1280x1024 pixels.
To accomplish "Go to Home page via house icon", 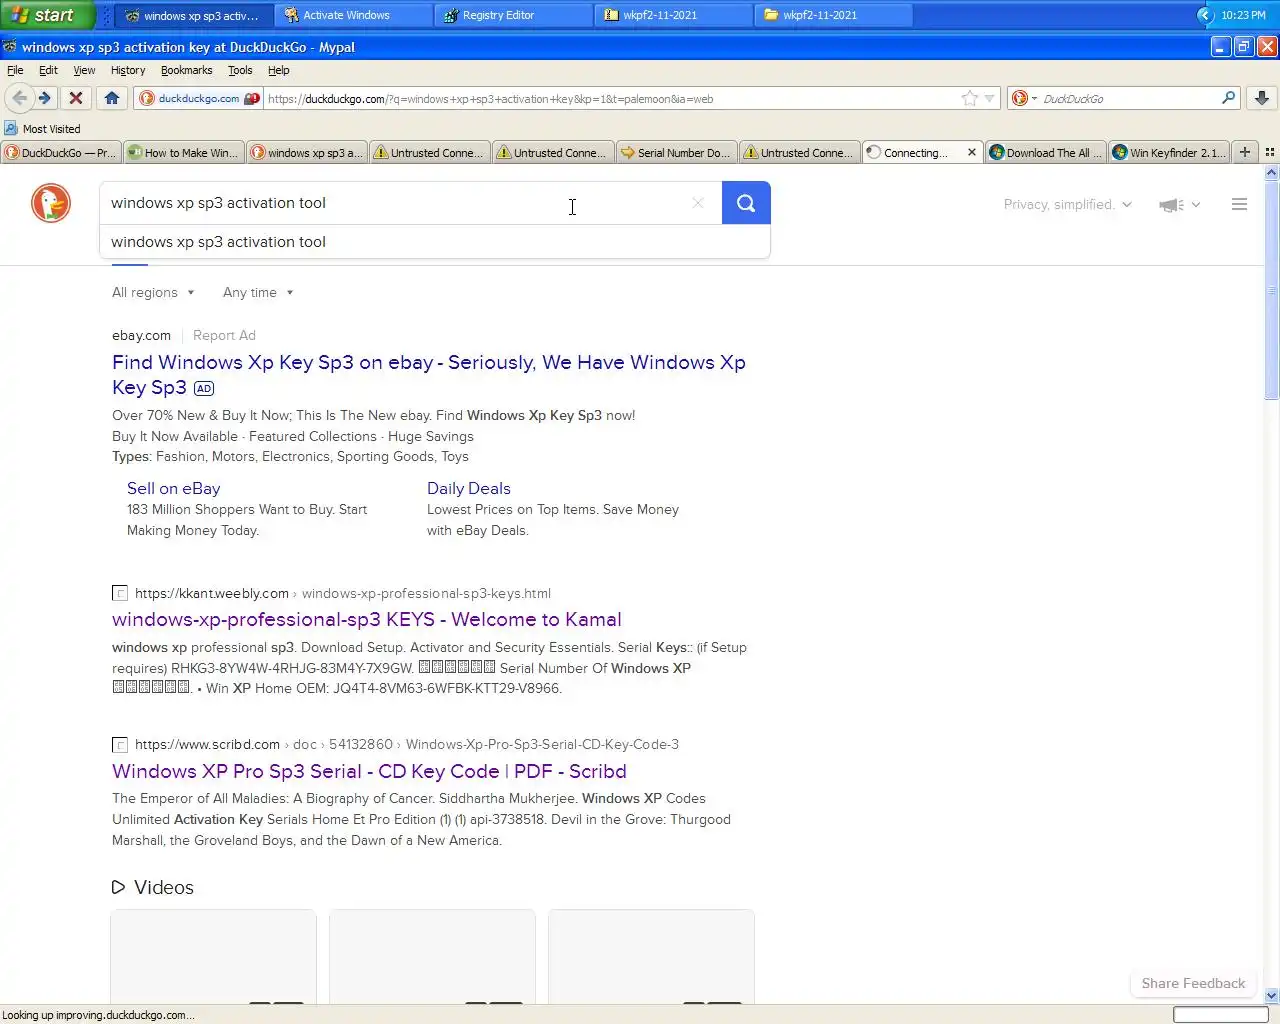I will click(112, 98).
